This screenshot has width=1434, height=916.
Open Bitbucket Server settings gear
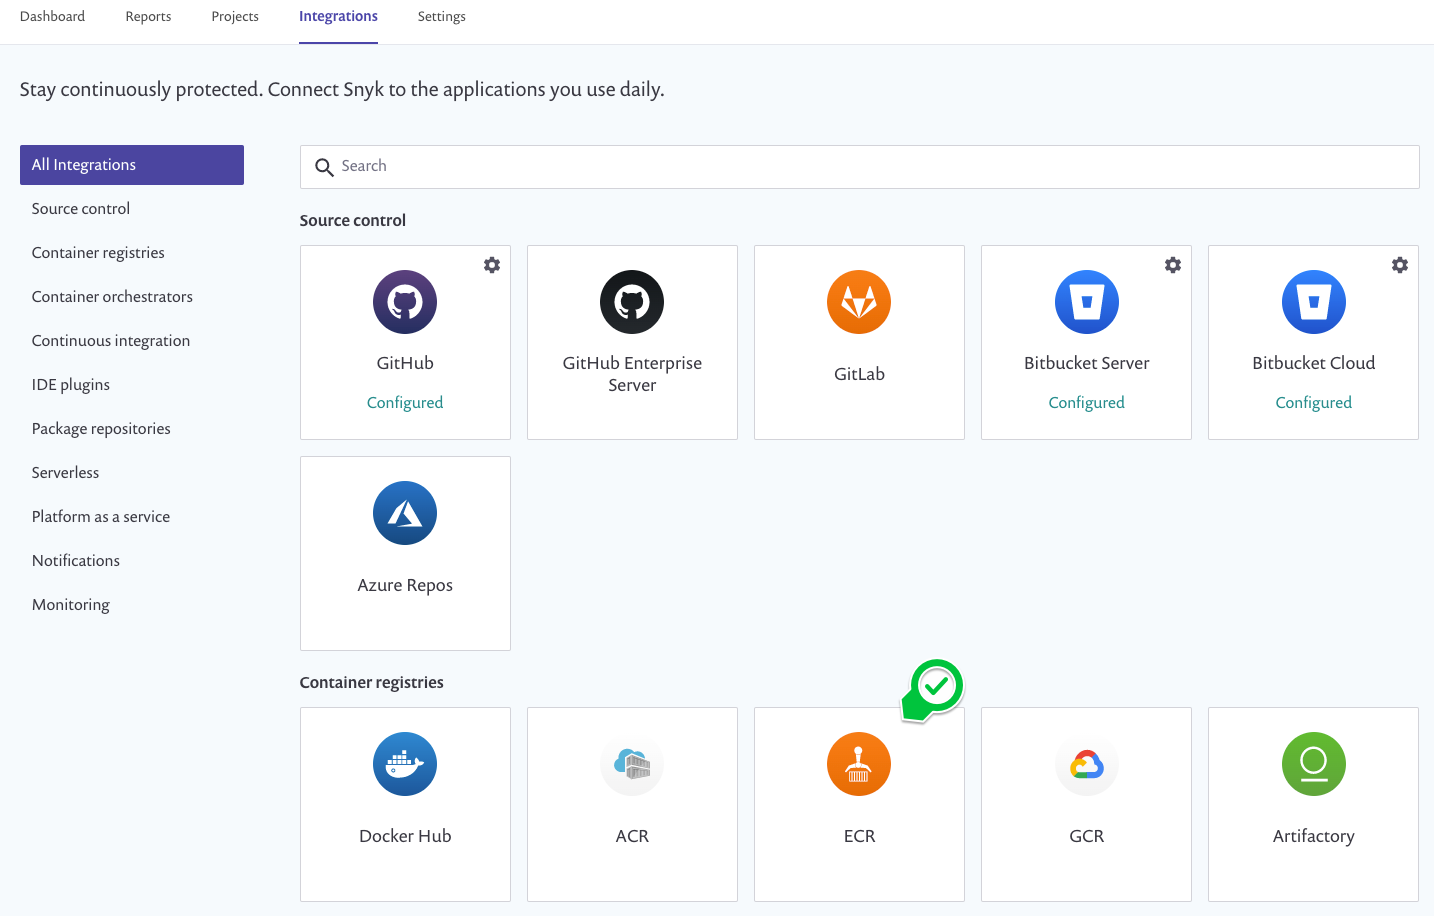coord(1173,265)
